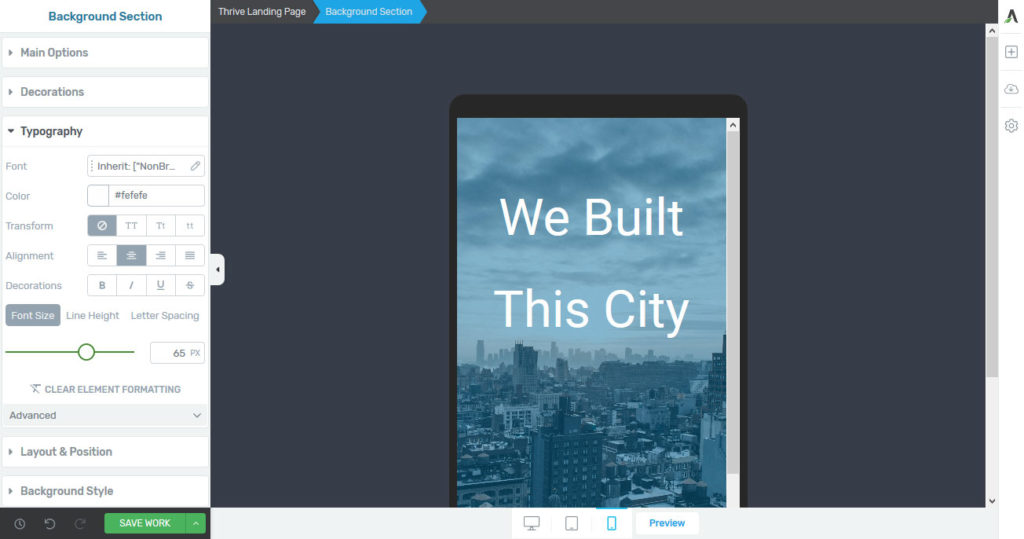Switch to mobile preview mode
1024x539 pixels.
click(x=611, y=523)
